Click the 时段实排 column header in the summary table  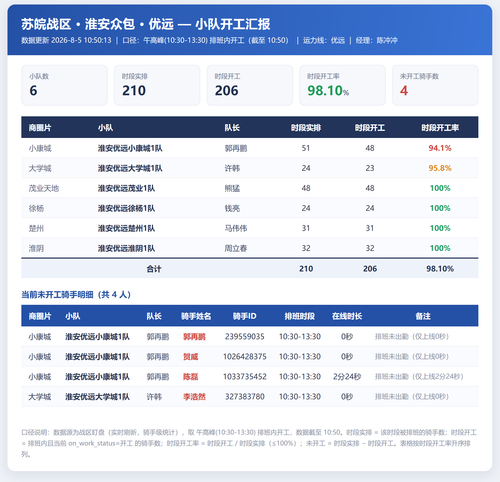(306, 128)
